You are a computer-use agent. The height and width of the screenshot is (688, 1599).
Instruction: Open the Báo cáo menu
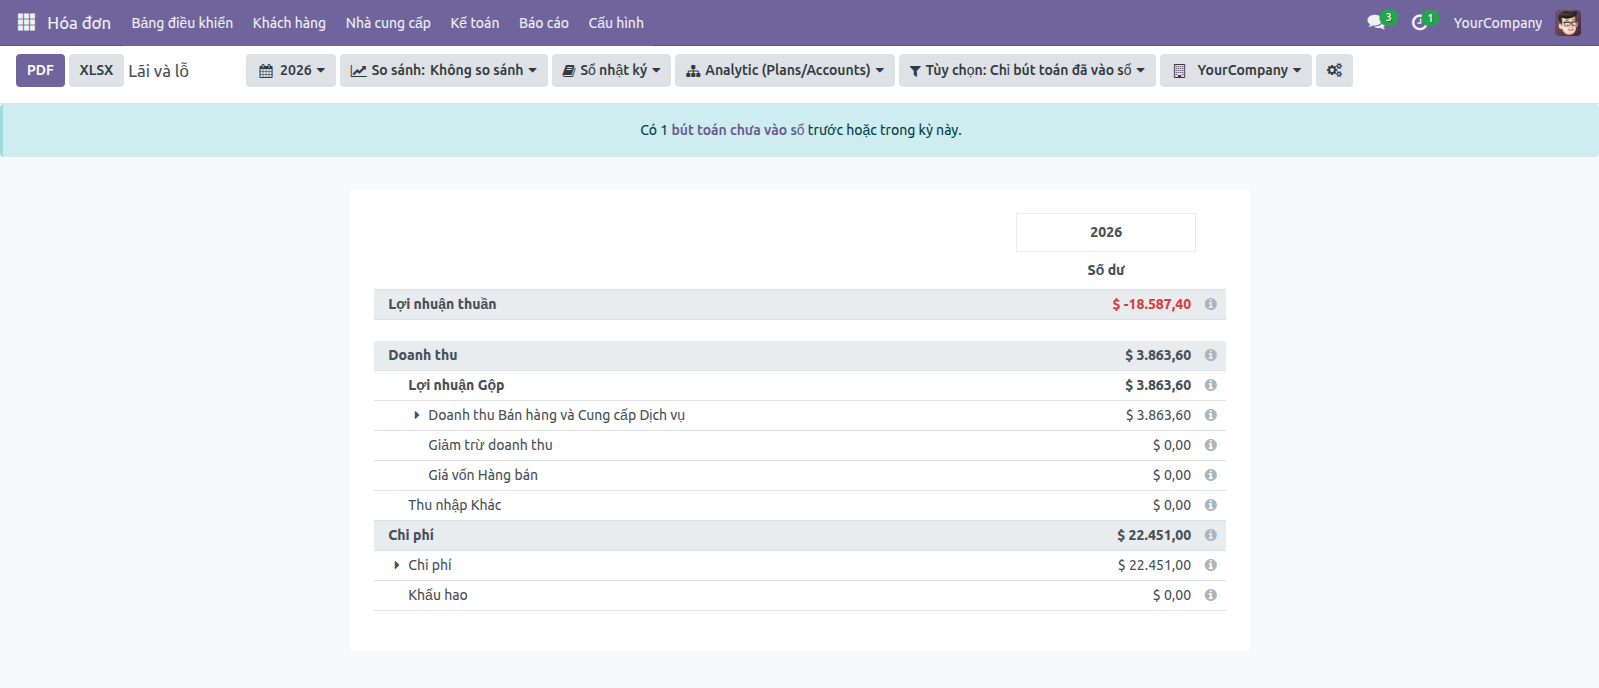point(543,22)
